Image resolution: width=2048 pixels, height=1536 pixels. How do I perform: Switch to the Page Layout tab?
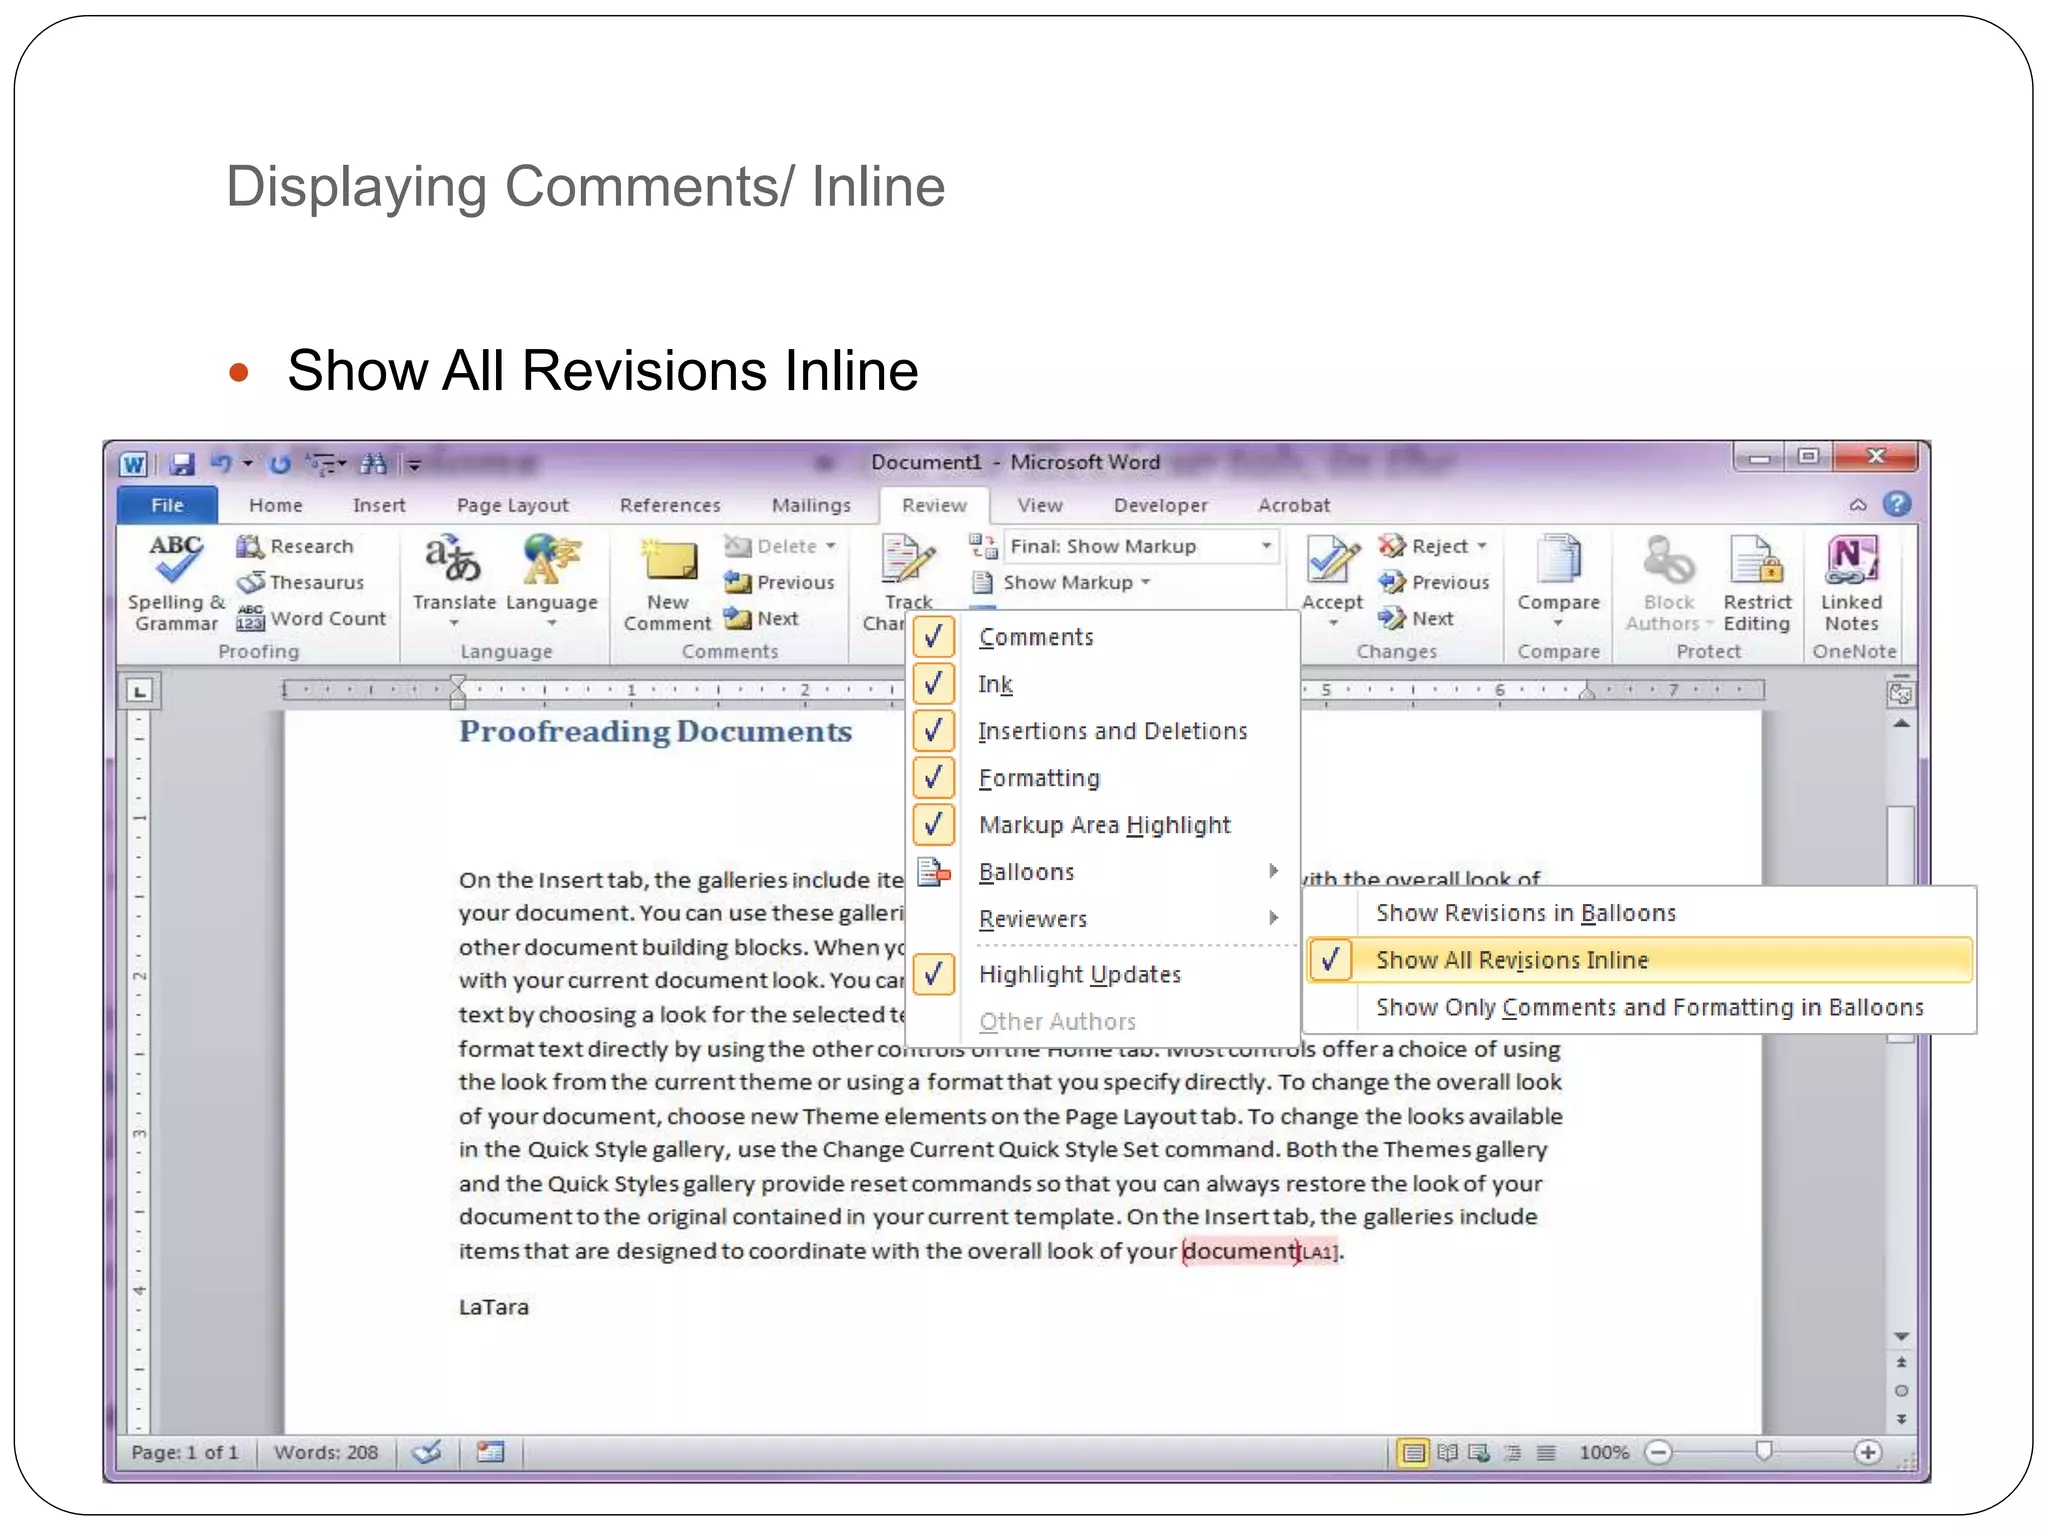click(x=512, y=505)
